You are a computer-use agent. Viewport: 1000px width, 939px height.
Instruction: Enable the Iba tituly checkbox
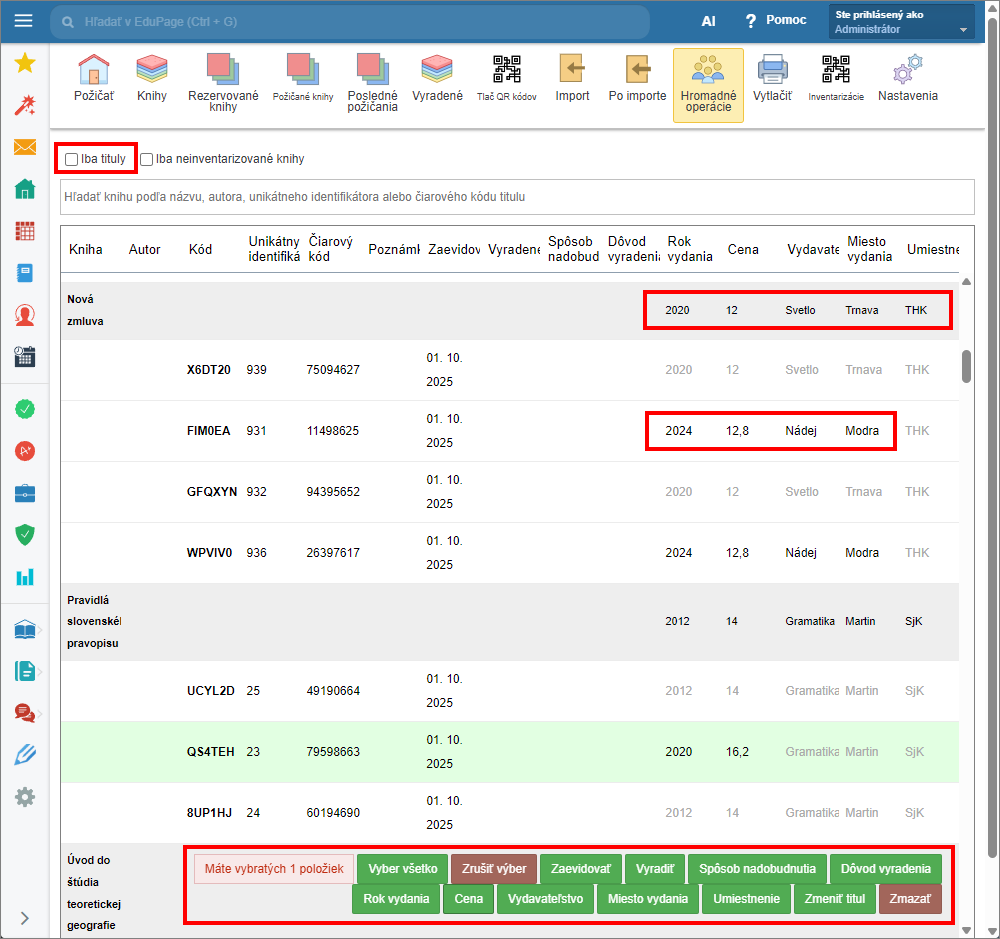tap(72, 159)
